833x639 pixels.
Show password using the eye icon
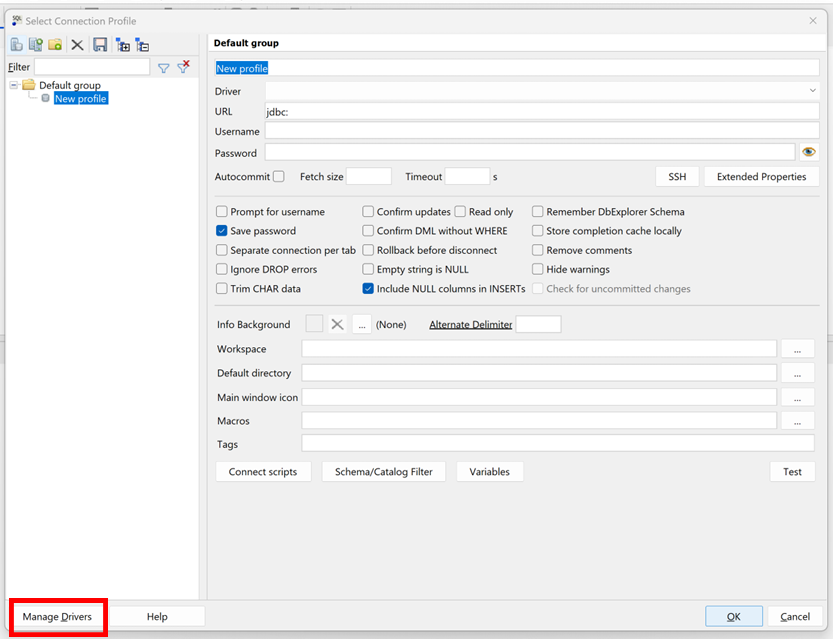(809, 152)
